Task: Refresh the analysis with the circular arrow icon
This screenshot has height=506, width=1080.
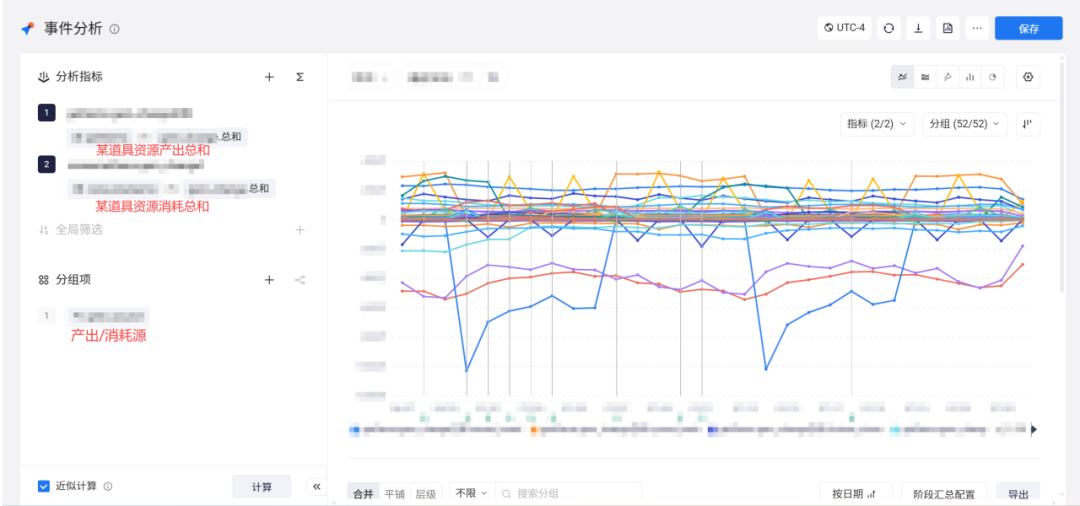Action: [889, 28]
